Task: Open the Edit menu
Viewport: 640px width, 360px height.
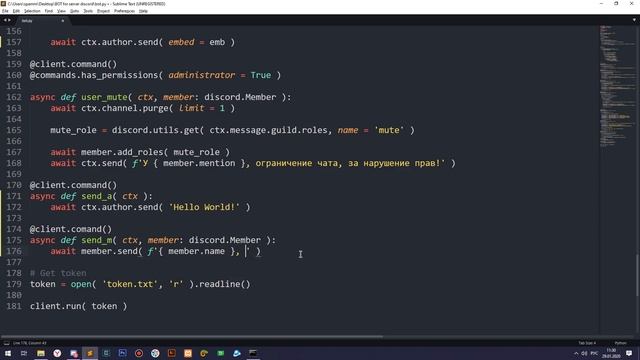Action: click(x=16, y=11)
